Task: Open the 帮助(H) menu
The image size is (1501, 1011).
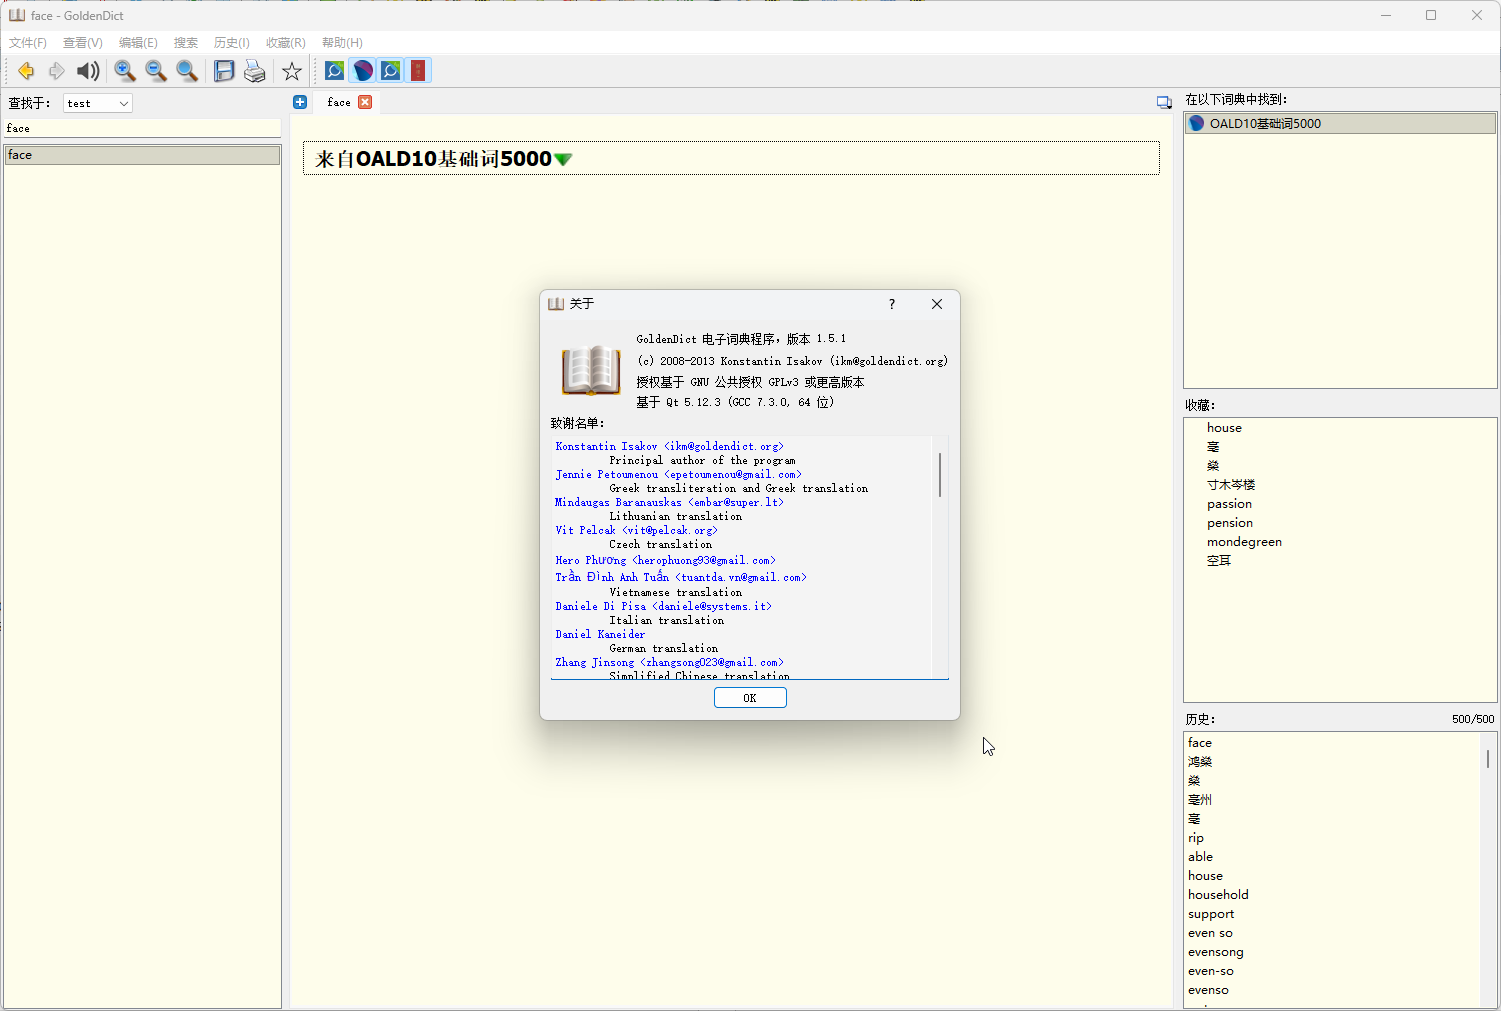Action: [x=342, y=43]
